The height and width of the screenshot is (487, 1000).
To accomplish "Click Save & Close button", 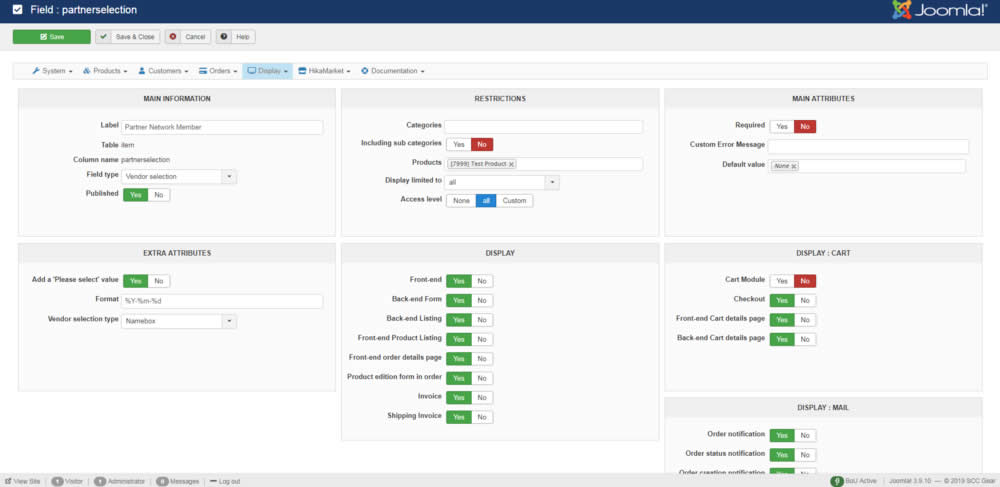I will [128, 37].
